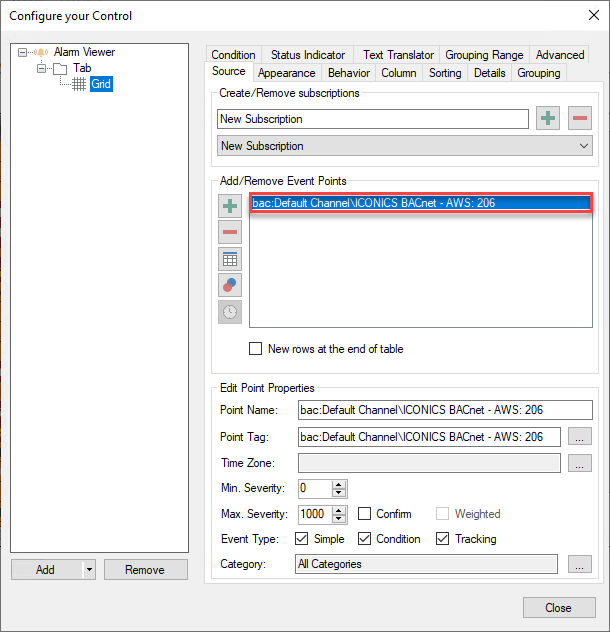Open the Behavior tab

(349, 73)
